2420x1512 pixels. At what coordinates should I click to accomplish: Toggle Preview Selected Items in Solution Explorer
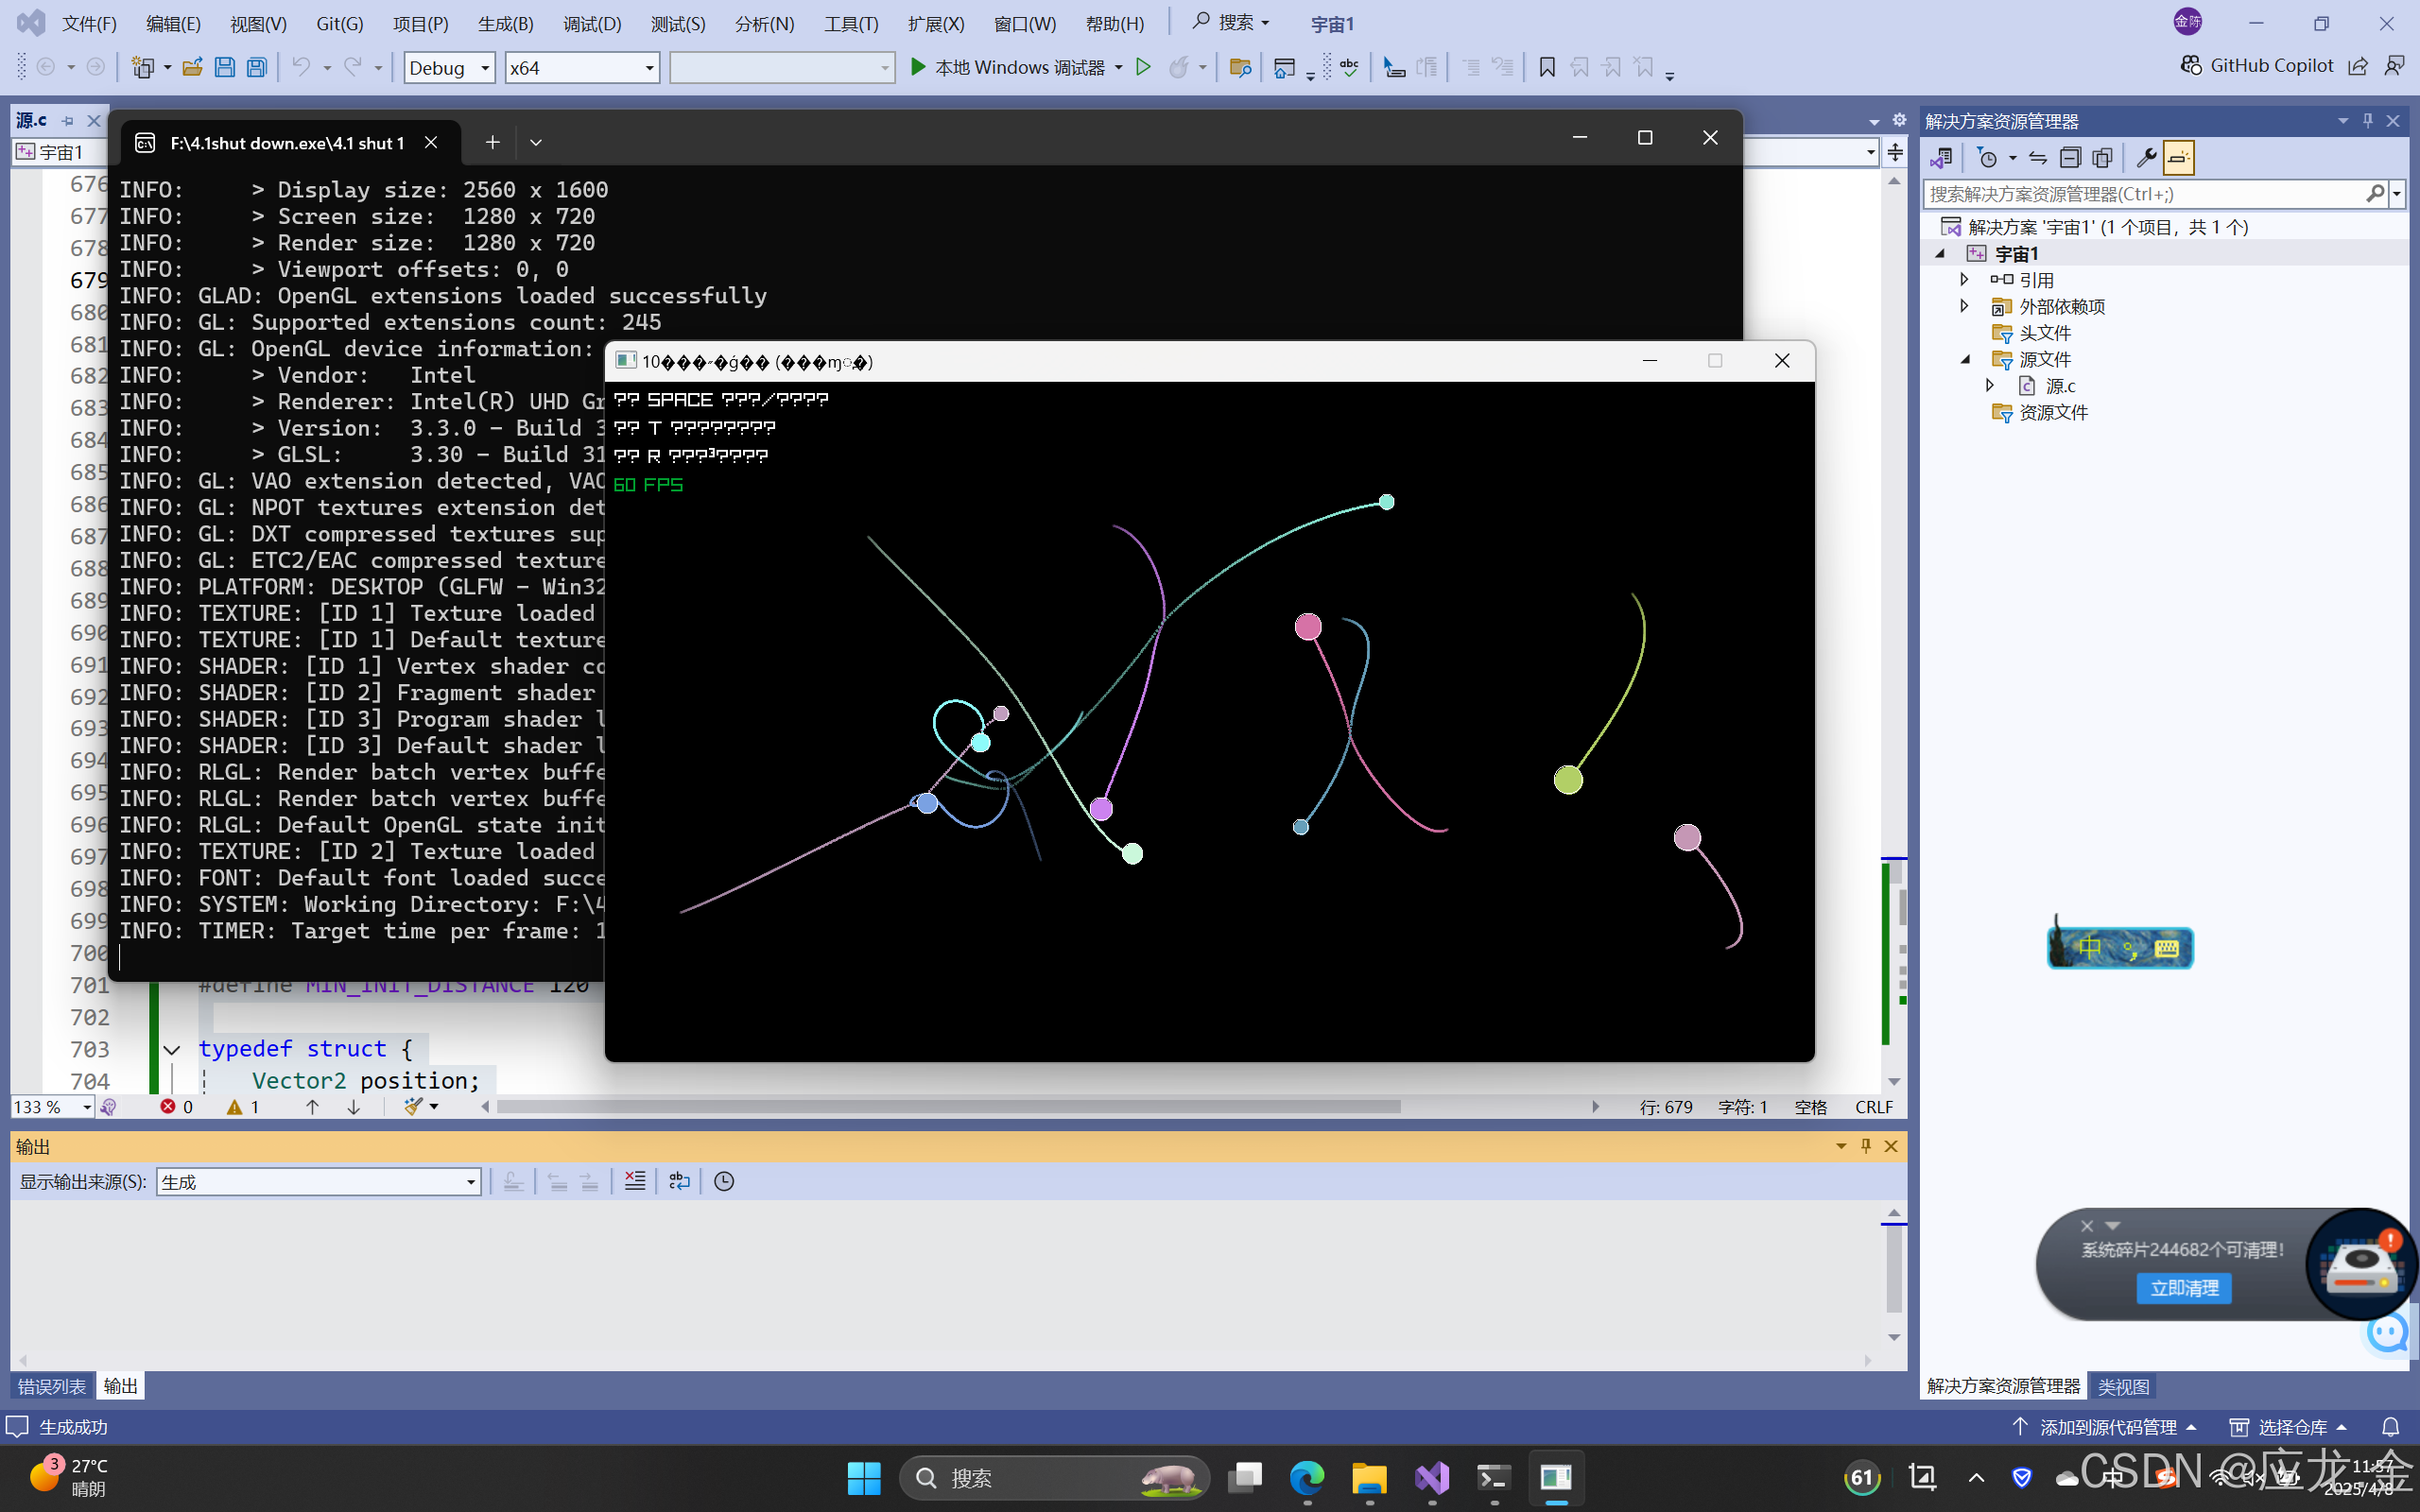coord(2177,157)
